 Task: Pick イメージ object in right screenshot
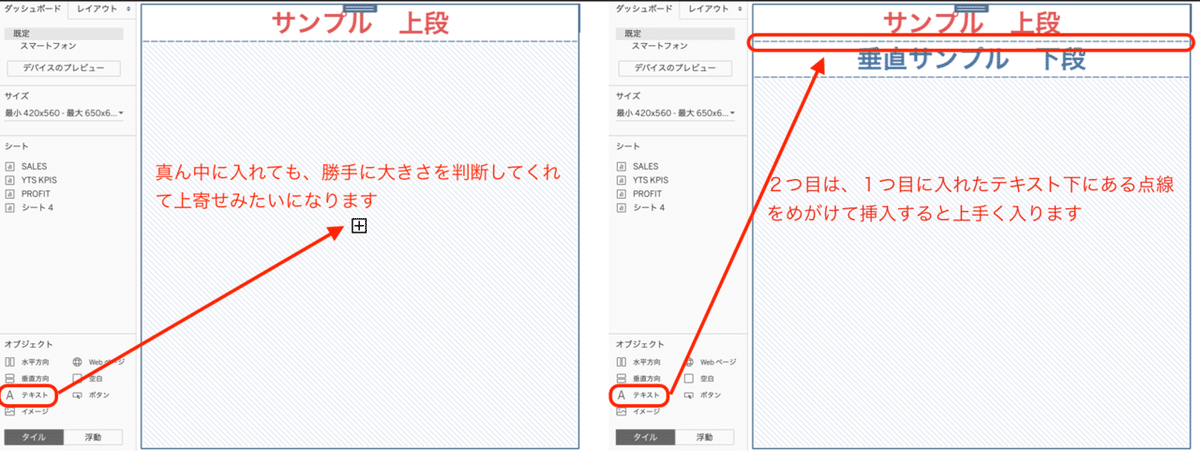point(640,411)
